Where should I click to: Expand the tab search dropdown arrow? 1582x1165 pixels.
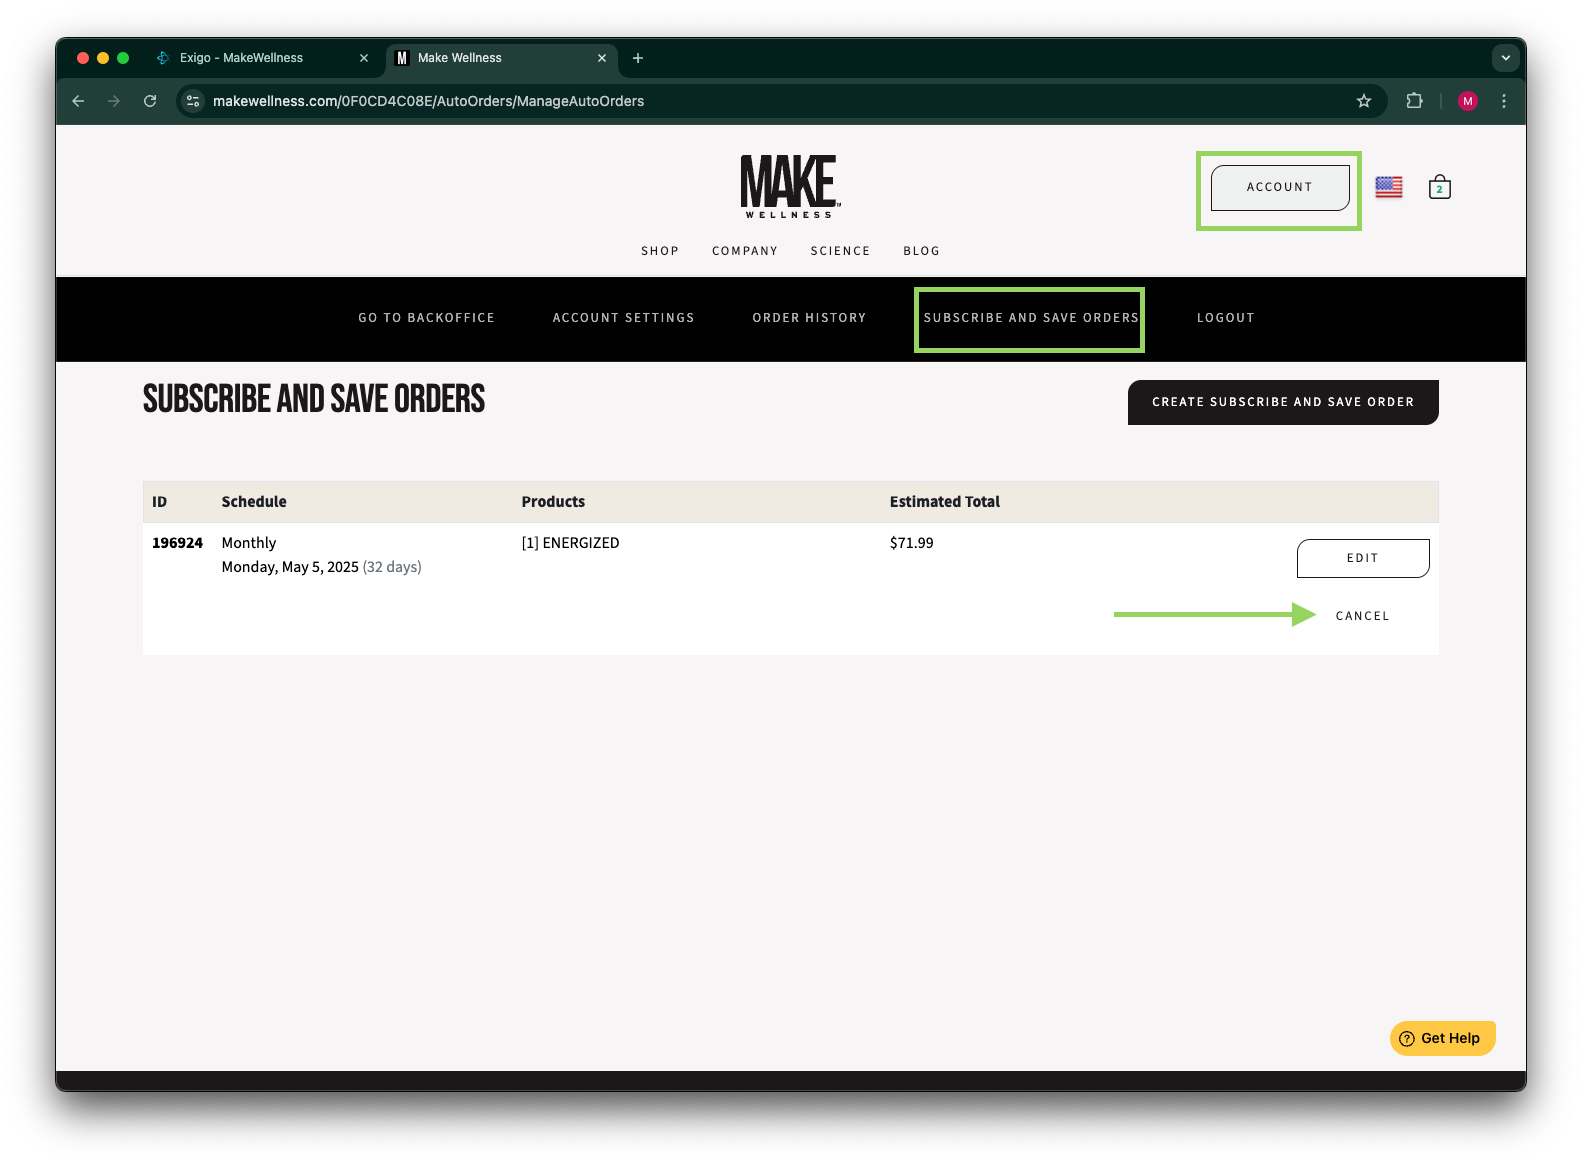[1505, 58]
